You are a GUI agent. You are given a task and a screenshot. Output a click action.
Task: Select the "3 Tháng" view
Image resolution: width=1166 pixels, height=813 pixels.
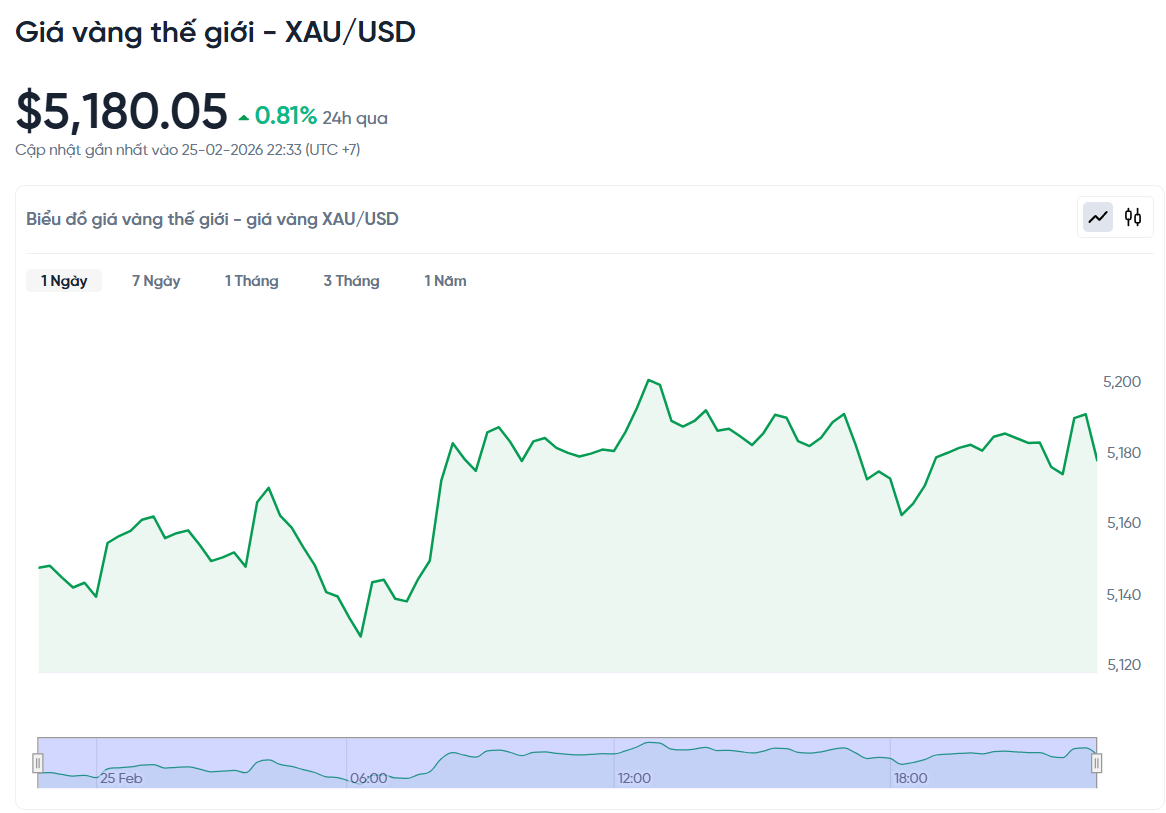click(351, 280)
